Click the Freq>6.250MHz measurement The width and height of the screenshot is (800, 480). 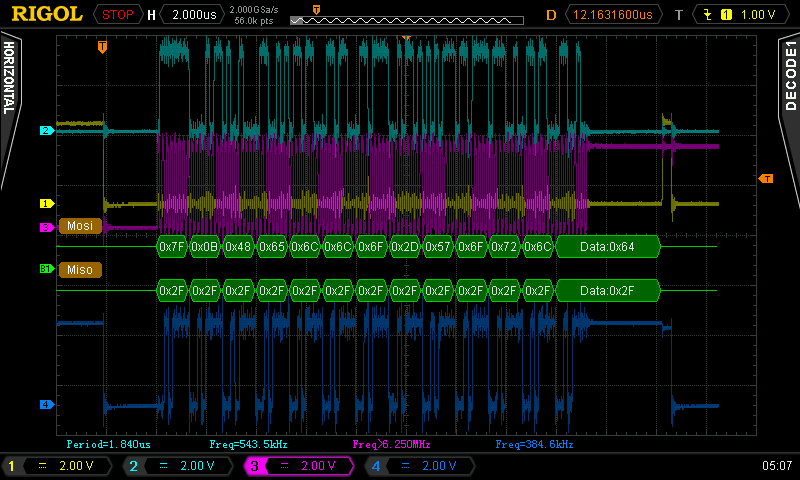pos(392,444)
